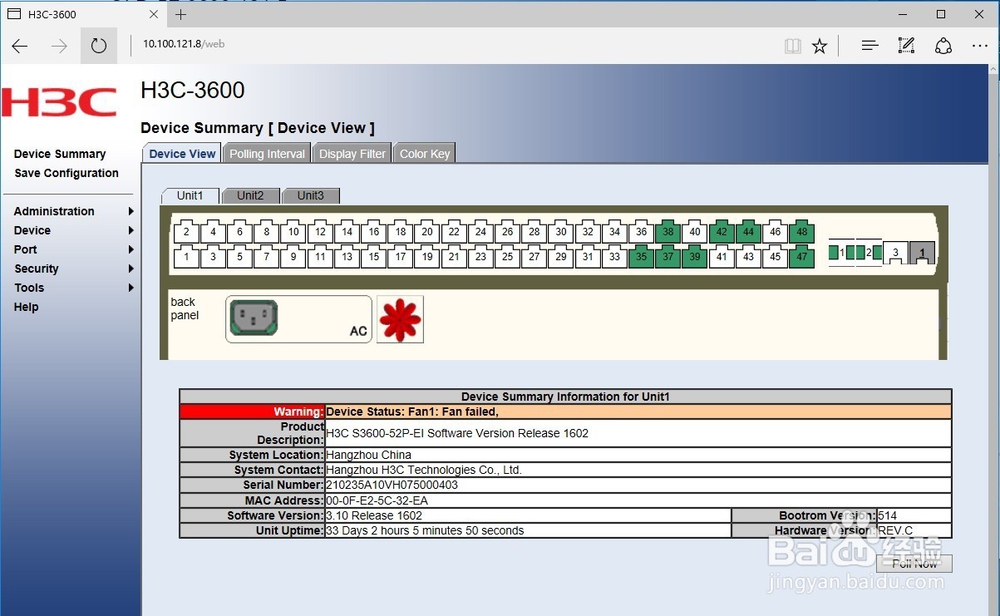The width and height of the screenshot is (1000, 616).
Task: Open web note pencil icon
Action: (x=906, y=45)
